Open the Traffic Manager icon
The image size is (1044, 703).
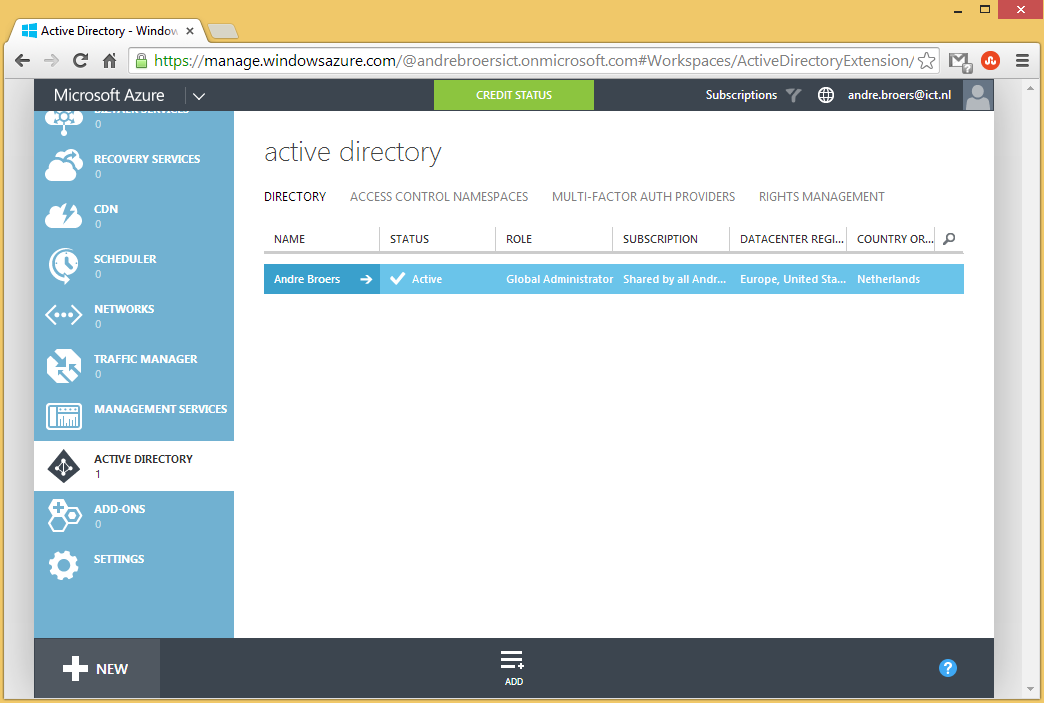click(64, 365)
